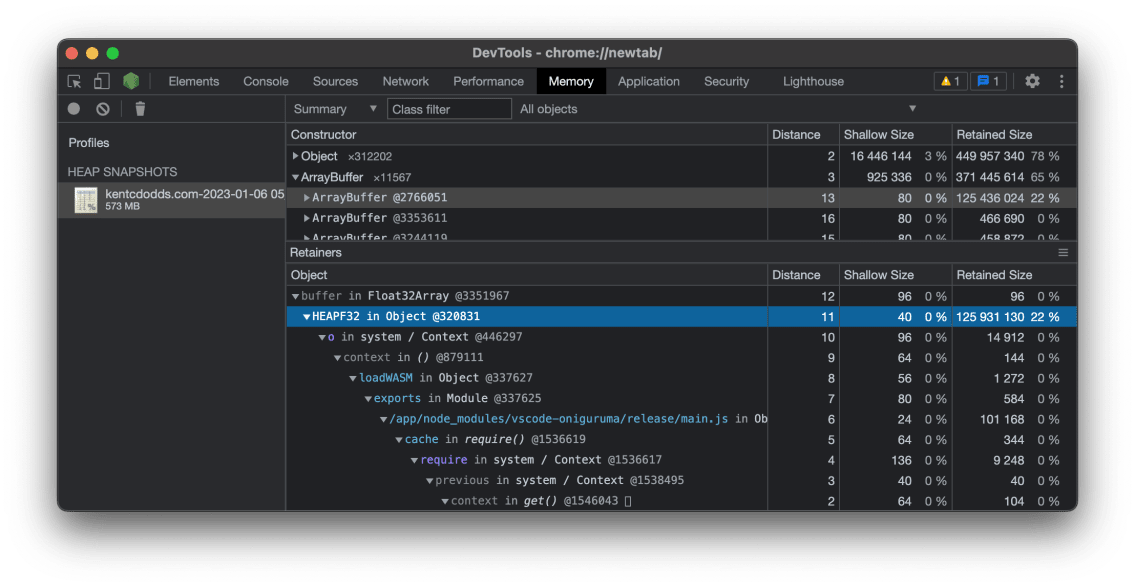Toggle the device toolbar icon
Image resolution: width=1135 pixels, height=587 pixels.
100,81
